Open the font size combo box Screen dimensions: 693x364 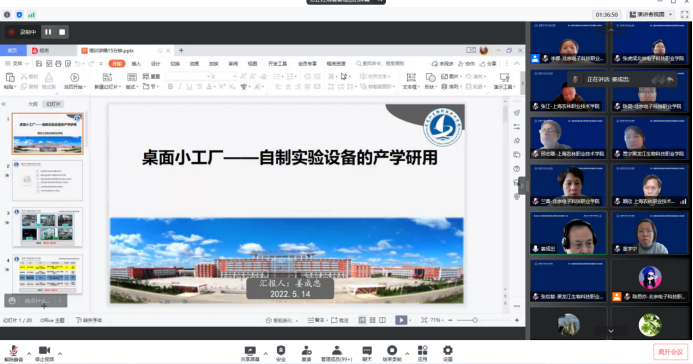[224, 76]
